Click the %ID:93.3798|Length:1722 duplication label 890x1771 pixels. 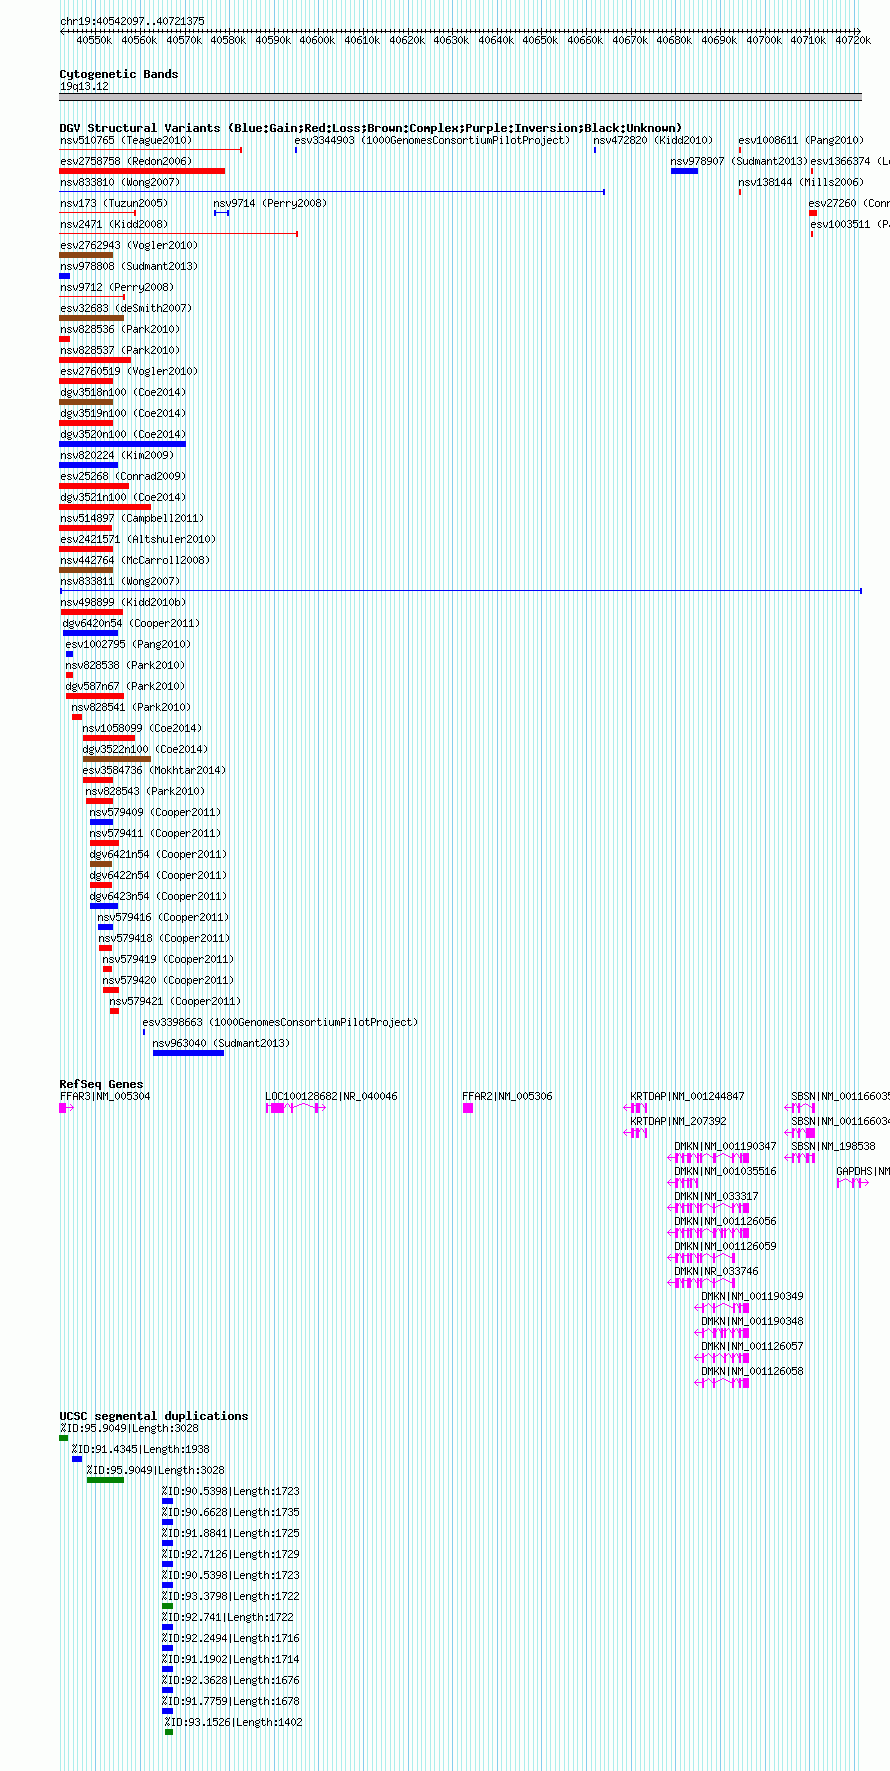[x=231, y=1596]
